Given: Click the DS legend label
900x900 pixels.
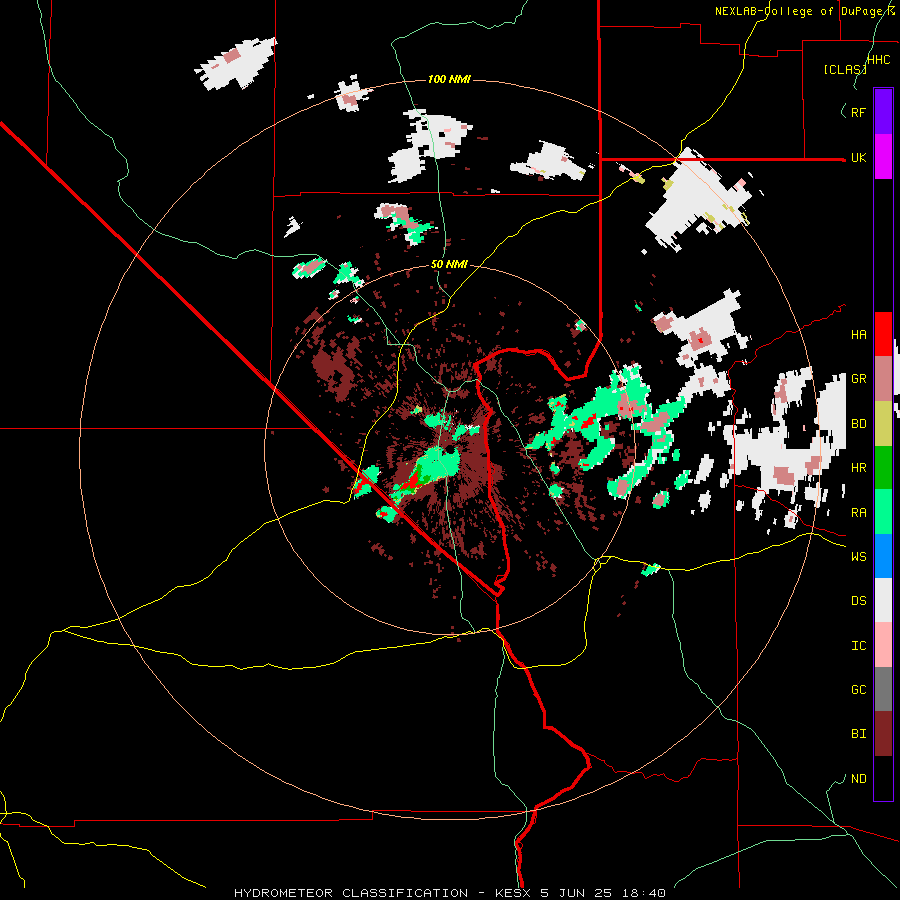Looking at the screenshot, I should coord(858,601).
